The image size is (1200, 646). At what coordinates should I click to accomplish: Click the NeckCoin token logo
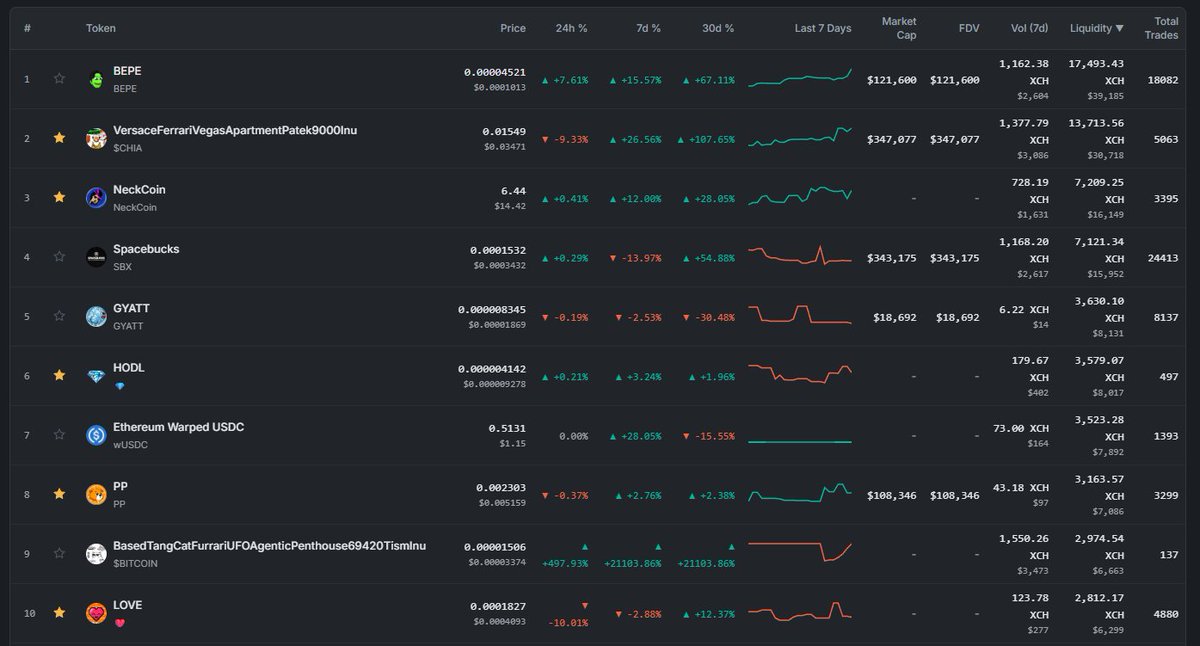[96, 198]
